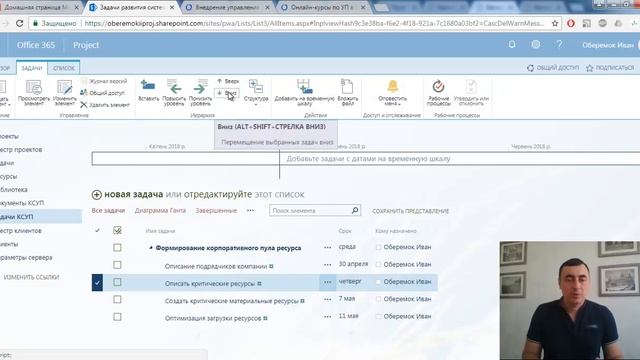Screen dimensions: 640x360
Task: Open Журнал версий from the ribbon
Action: 104,81
